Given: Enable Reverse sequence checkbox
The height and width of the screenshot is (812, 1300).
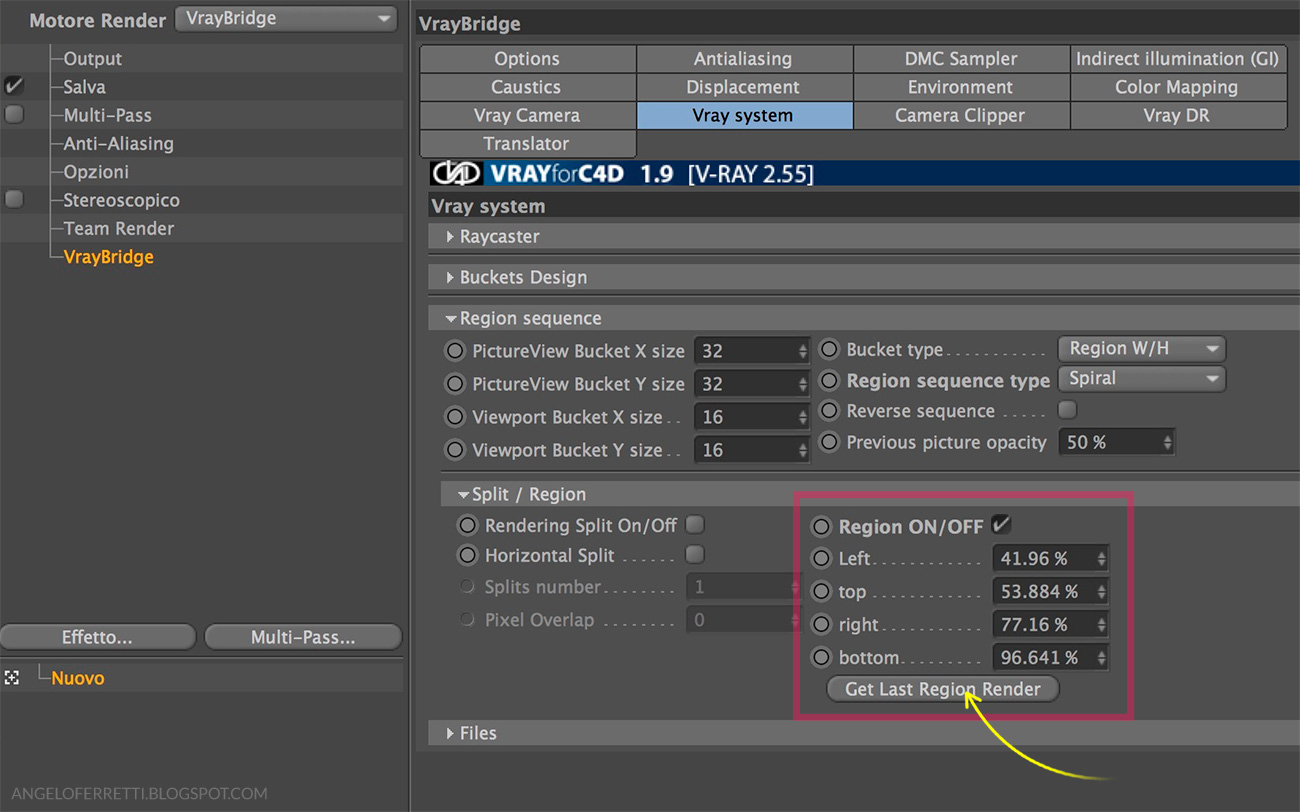Looking at the screenshot, I should click(x=1068, y=410).
